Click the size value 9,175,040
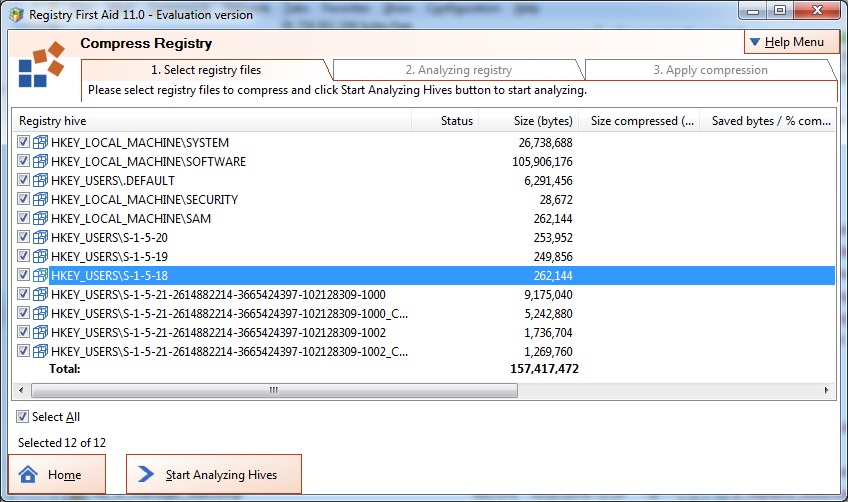This screenshot has height=502, width=848. (x=548, y=294)
